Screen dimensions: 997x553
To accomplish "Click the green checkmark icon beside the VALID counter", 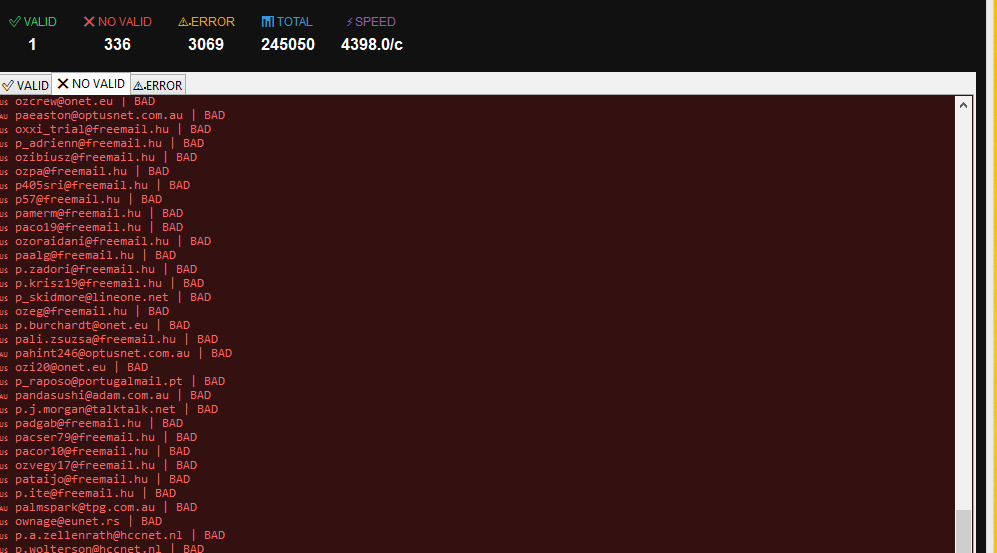I will (15, 22).
